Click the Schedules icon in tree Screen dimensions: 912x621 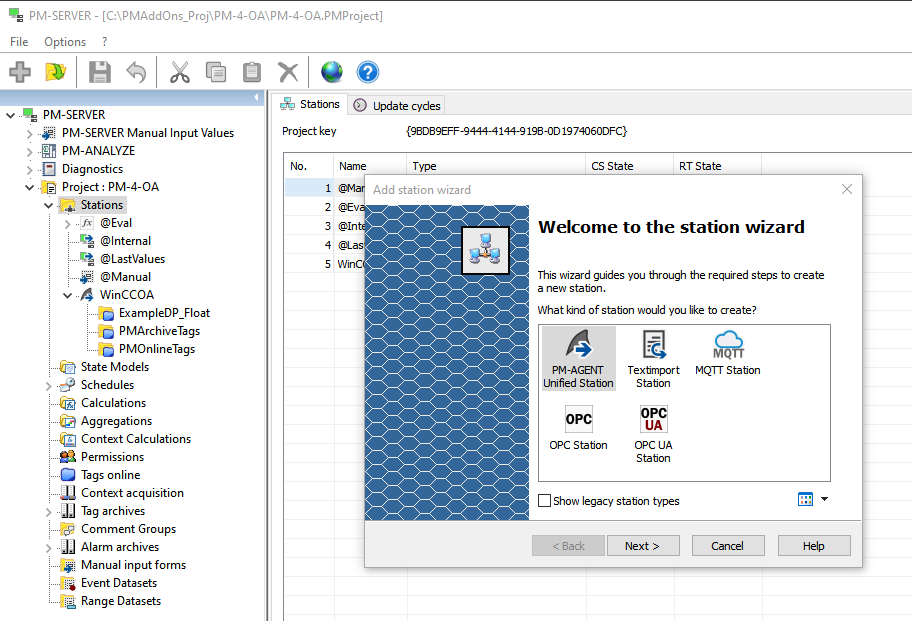point(68,384)
